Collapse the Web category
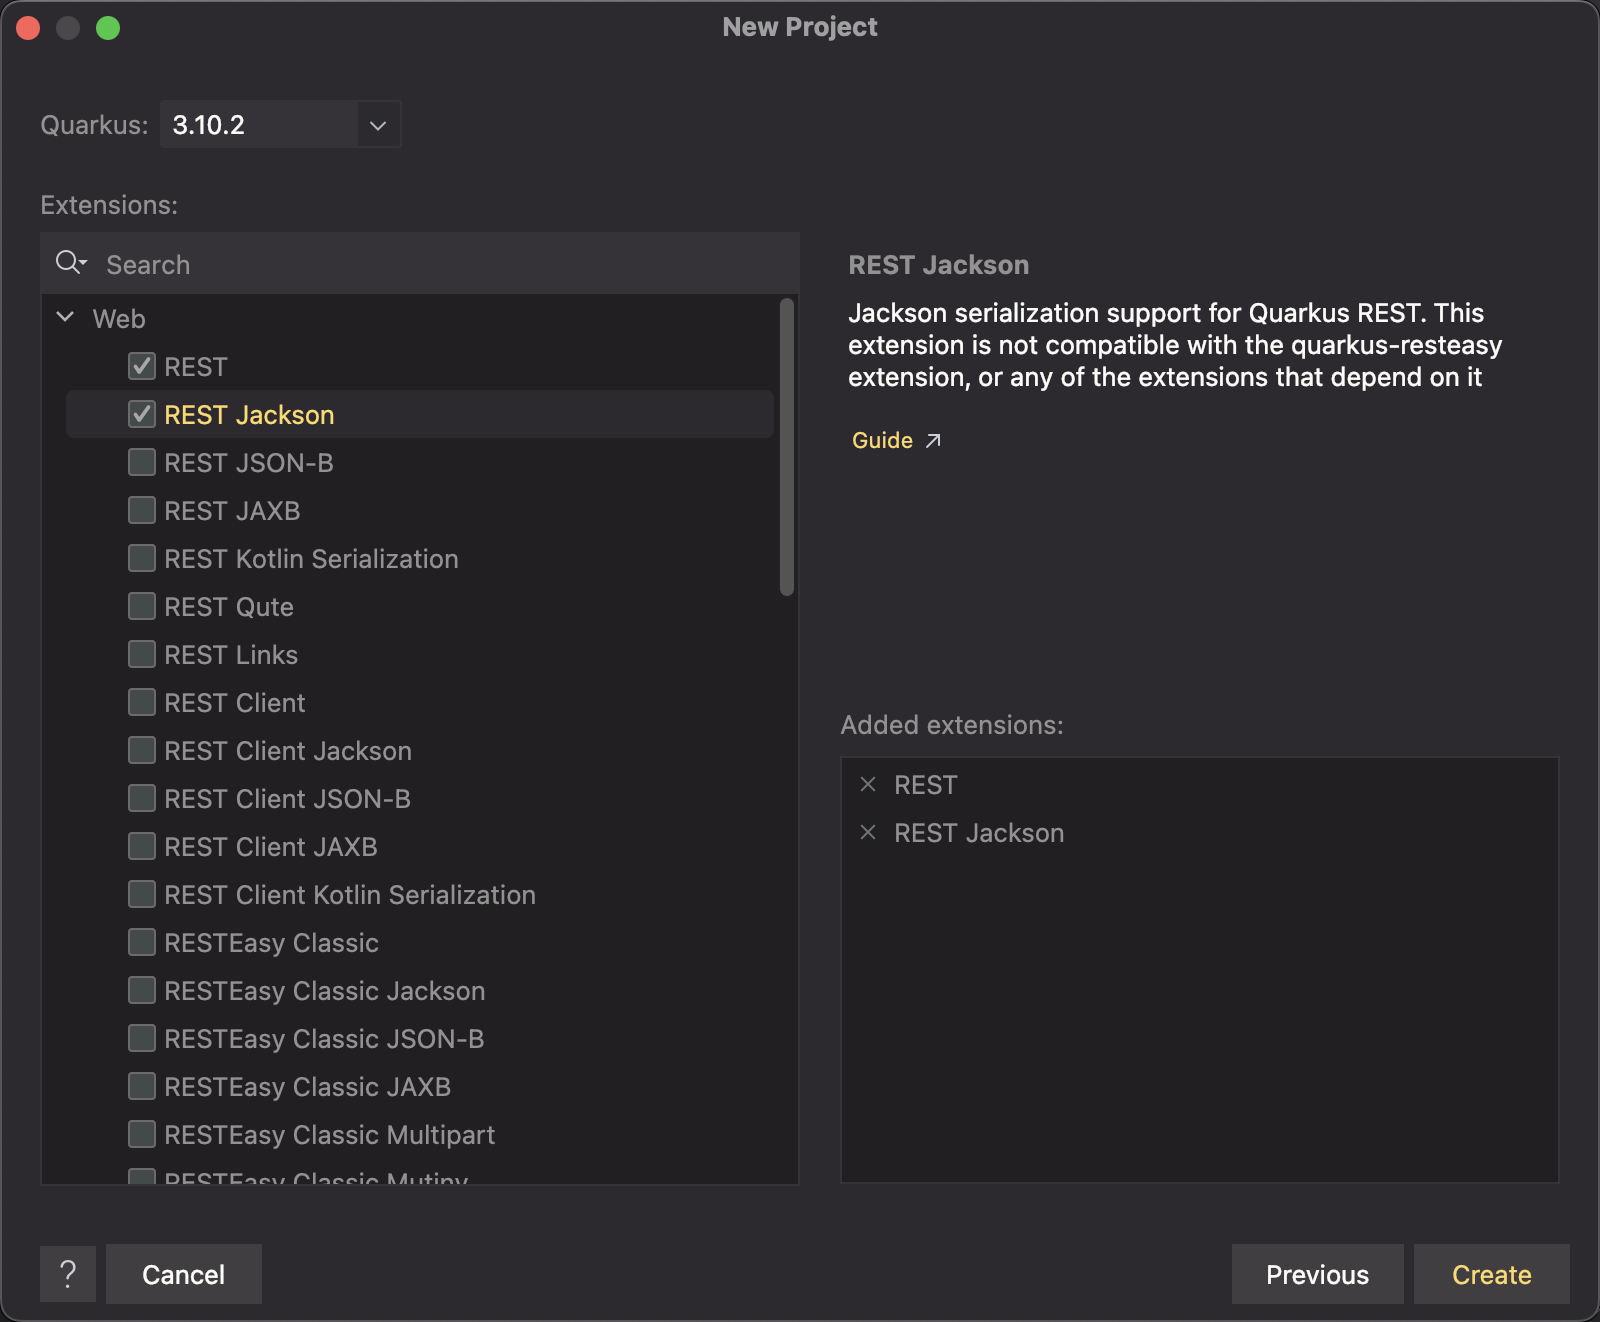 point(66,318)
